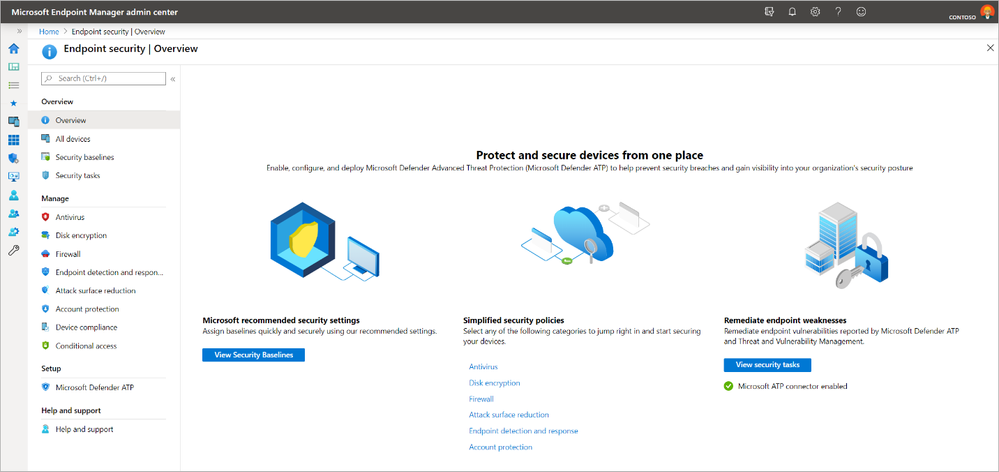
Task: Click the Favorites star icon in left rail
Action: 13,103
